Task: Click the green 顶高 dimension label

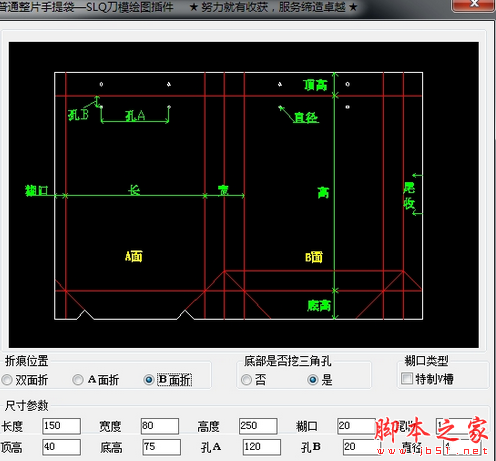Action: [x=315, y=85]
